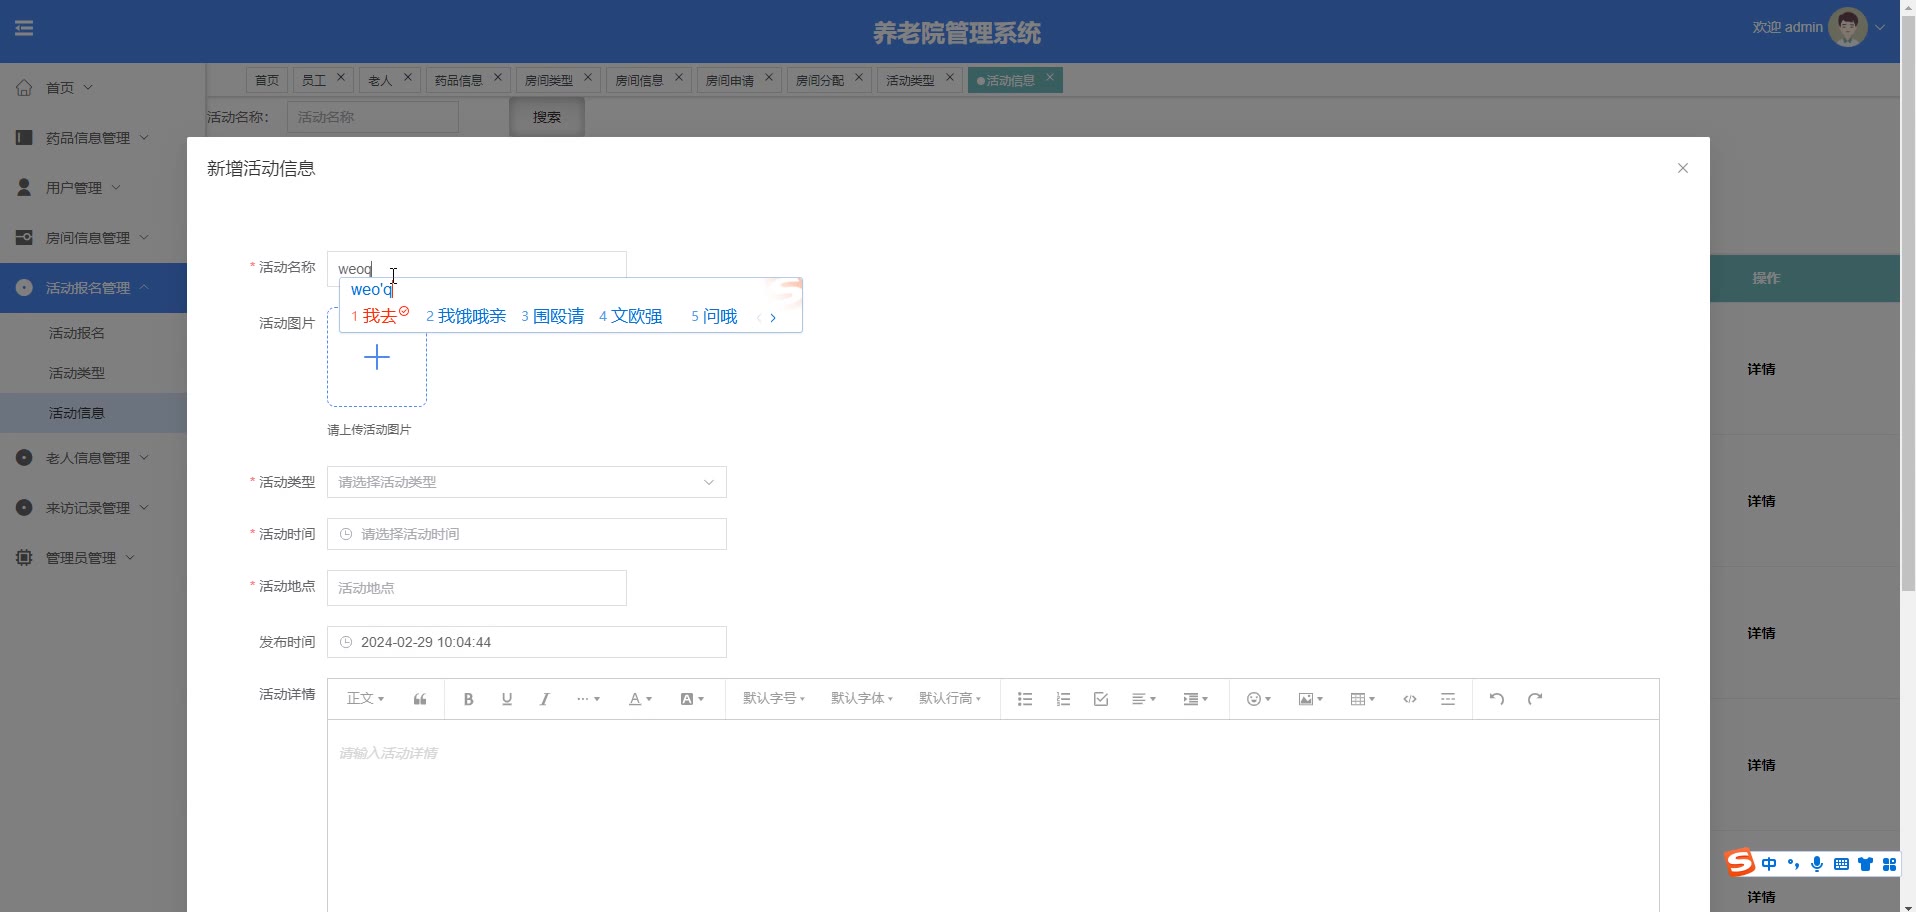Open the insert table menu
1916x912 pixels.
pyautogui.click(x=1363, y=699)
